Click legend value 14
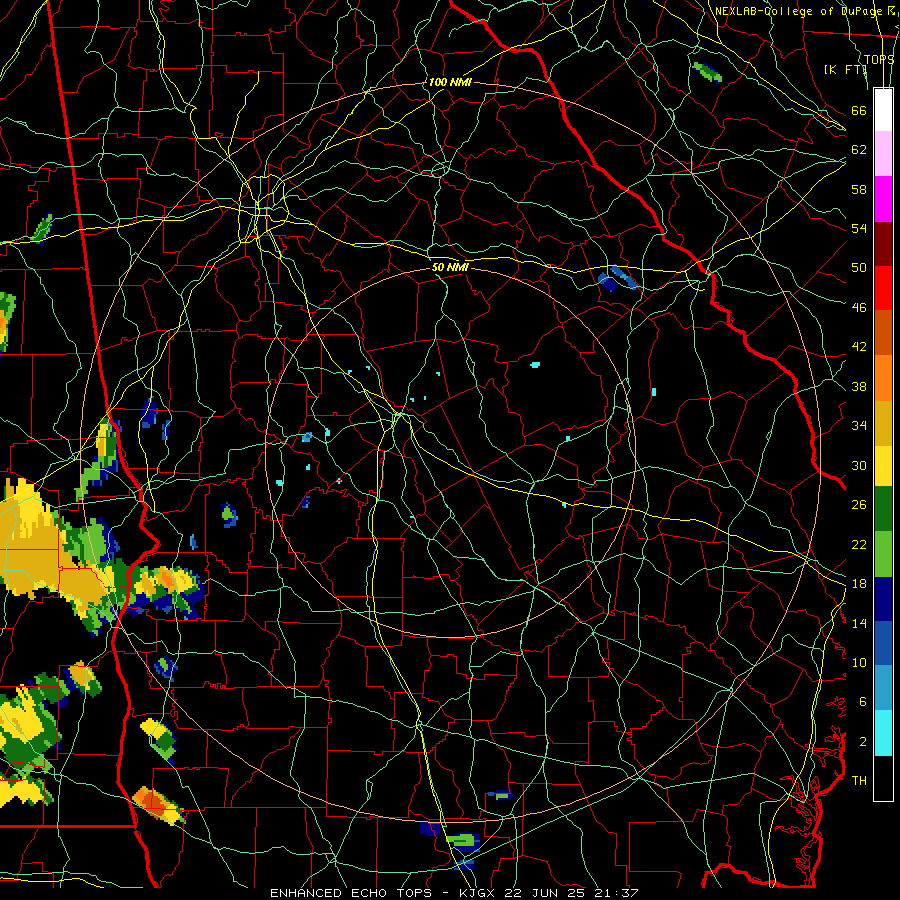Image resolution: width=900 pixels, height=900 pixels. click(859, 623)
